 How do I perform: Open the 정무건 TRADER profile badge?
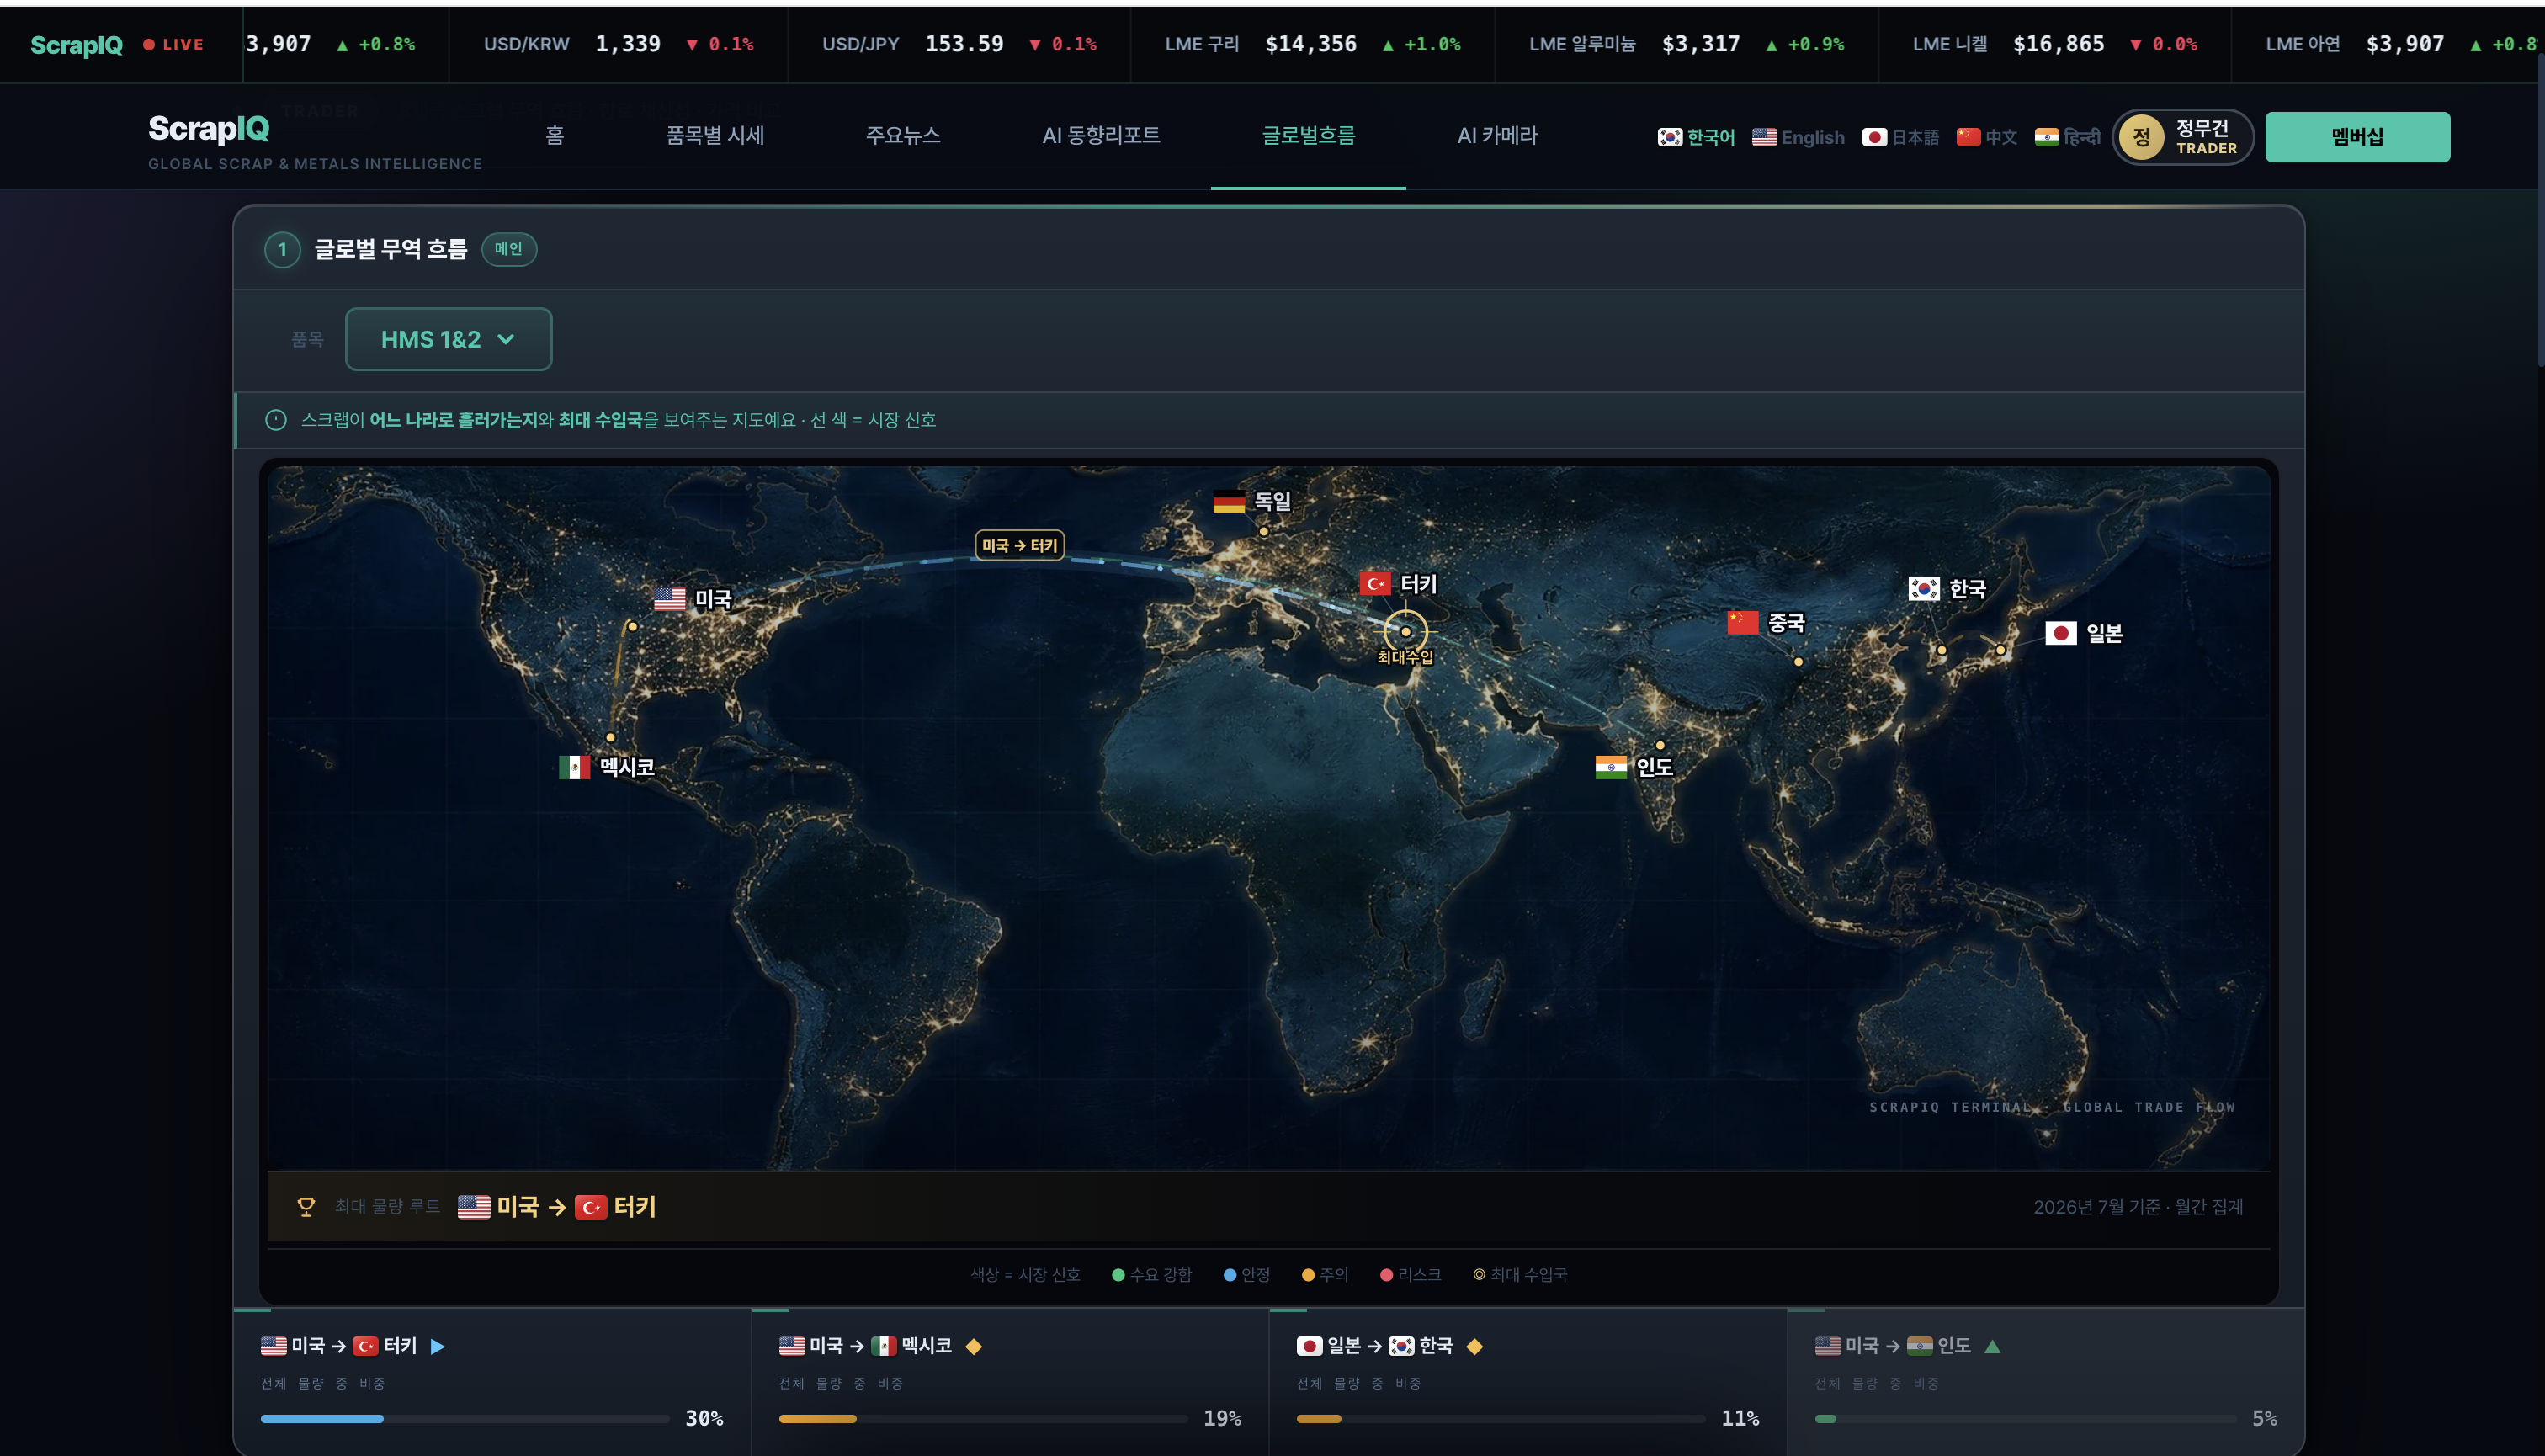pos(2183,137)
